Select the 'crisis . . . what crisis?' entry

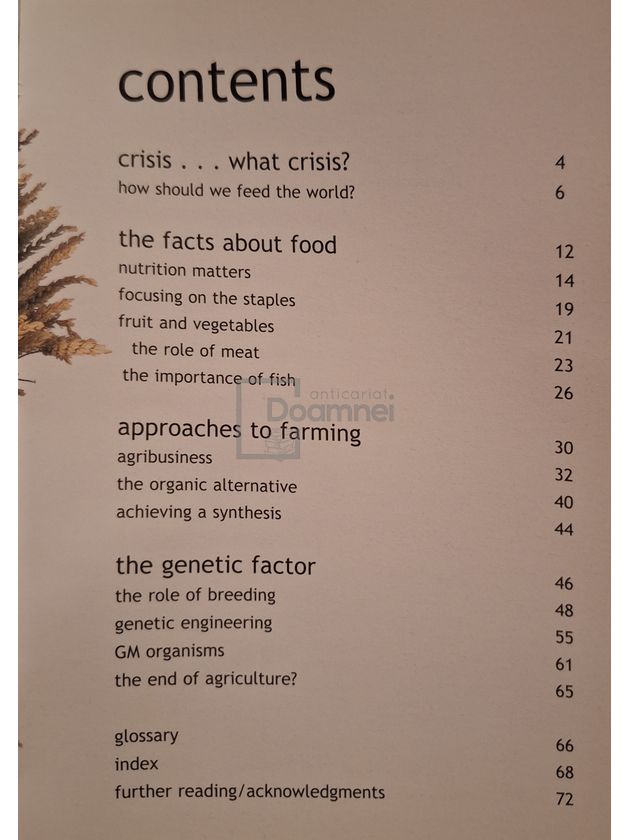(x=234, y=161)
